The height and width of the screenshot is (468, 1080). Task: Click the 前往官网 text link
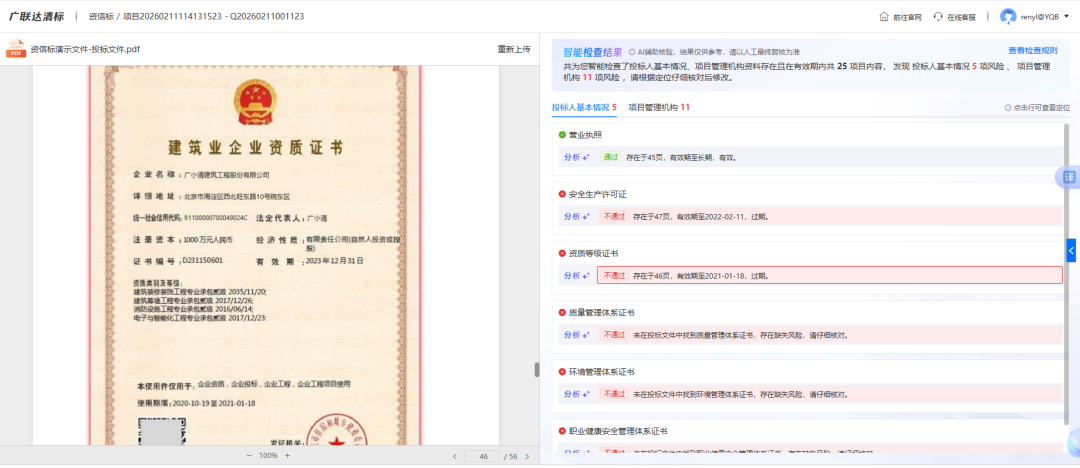point(907,17)
